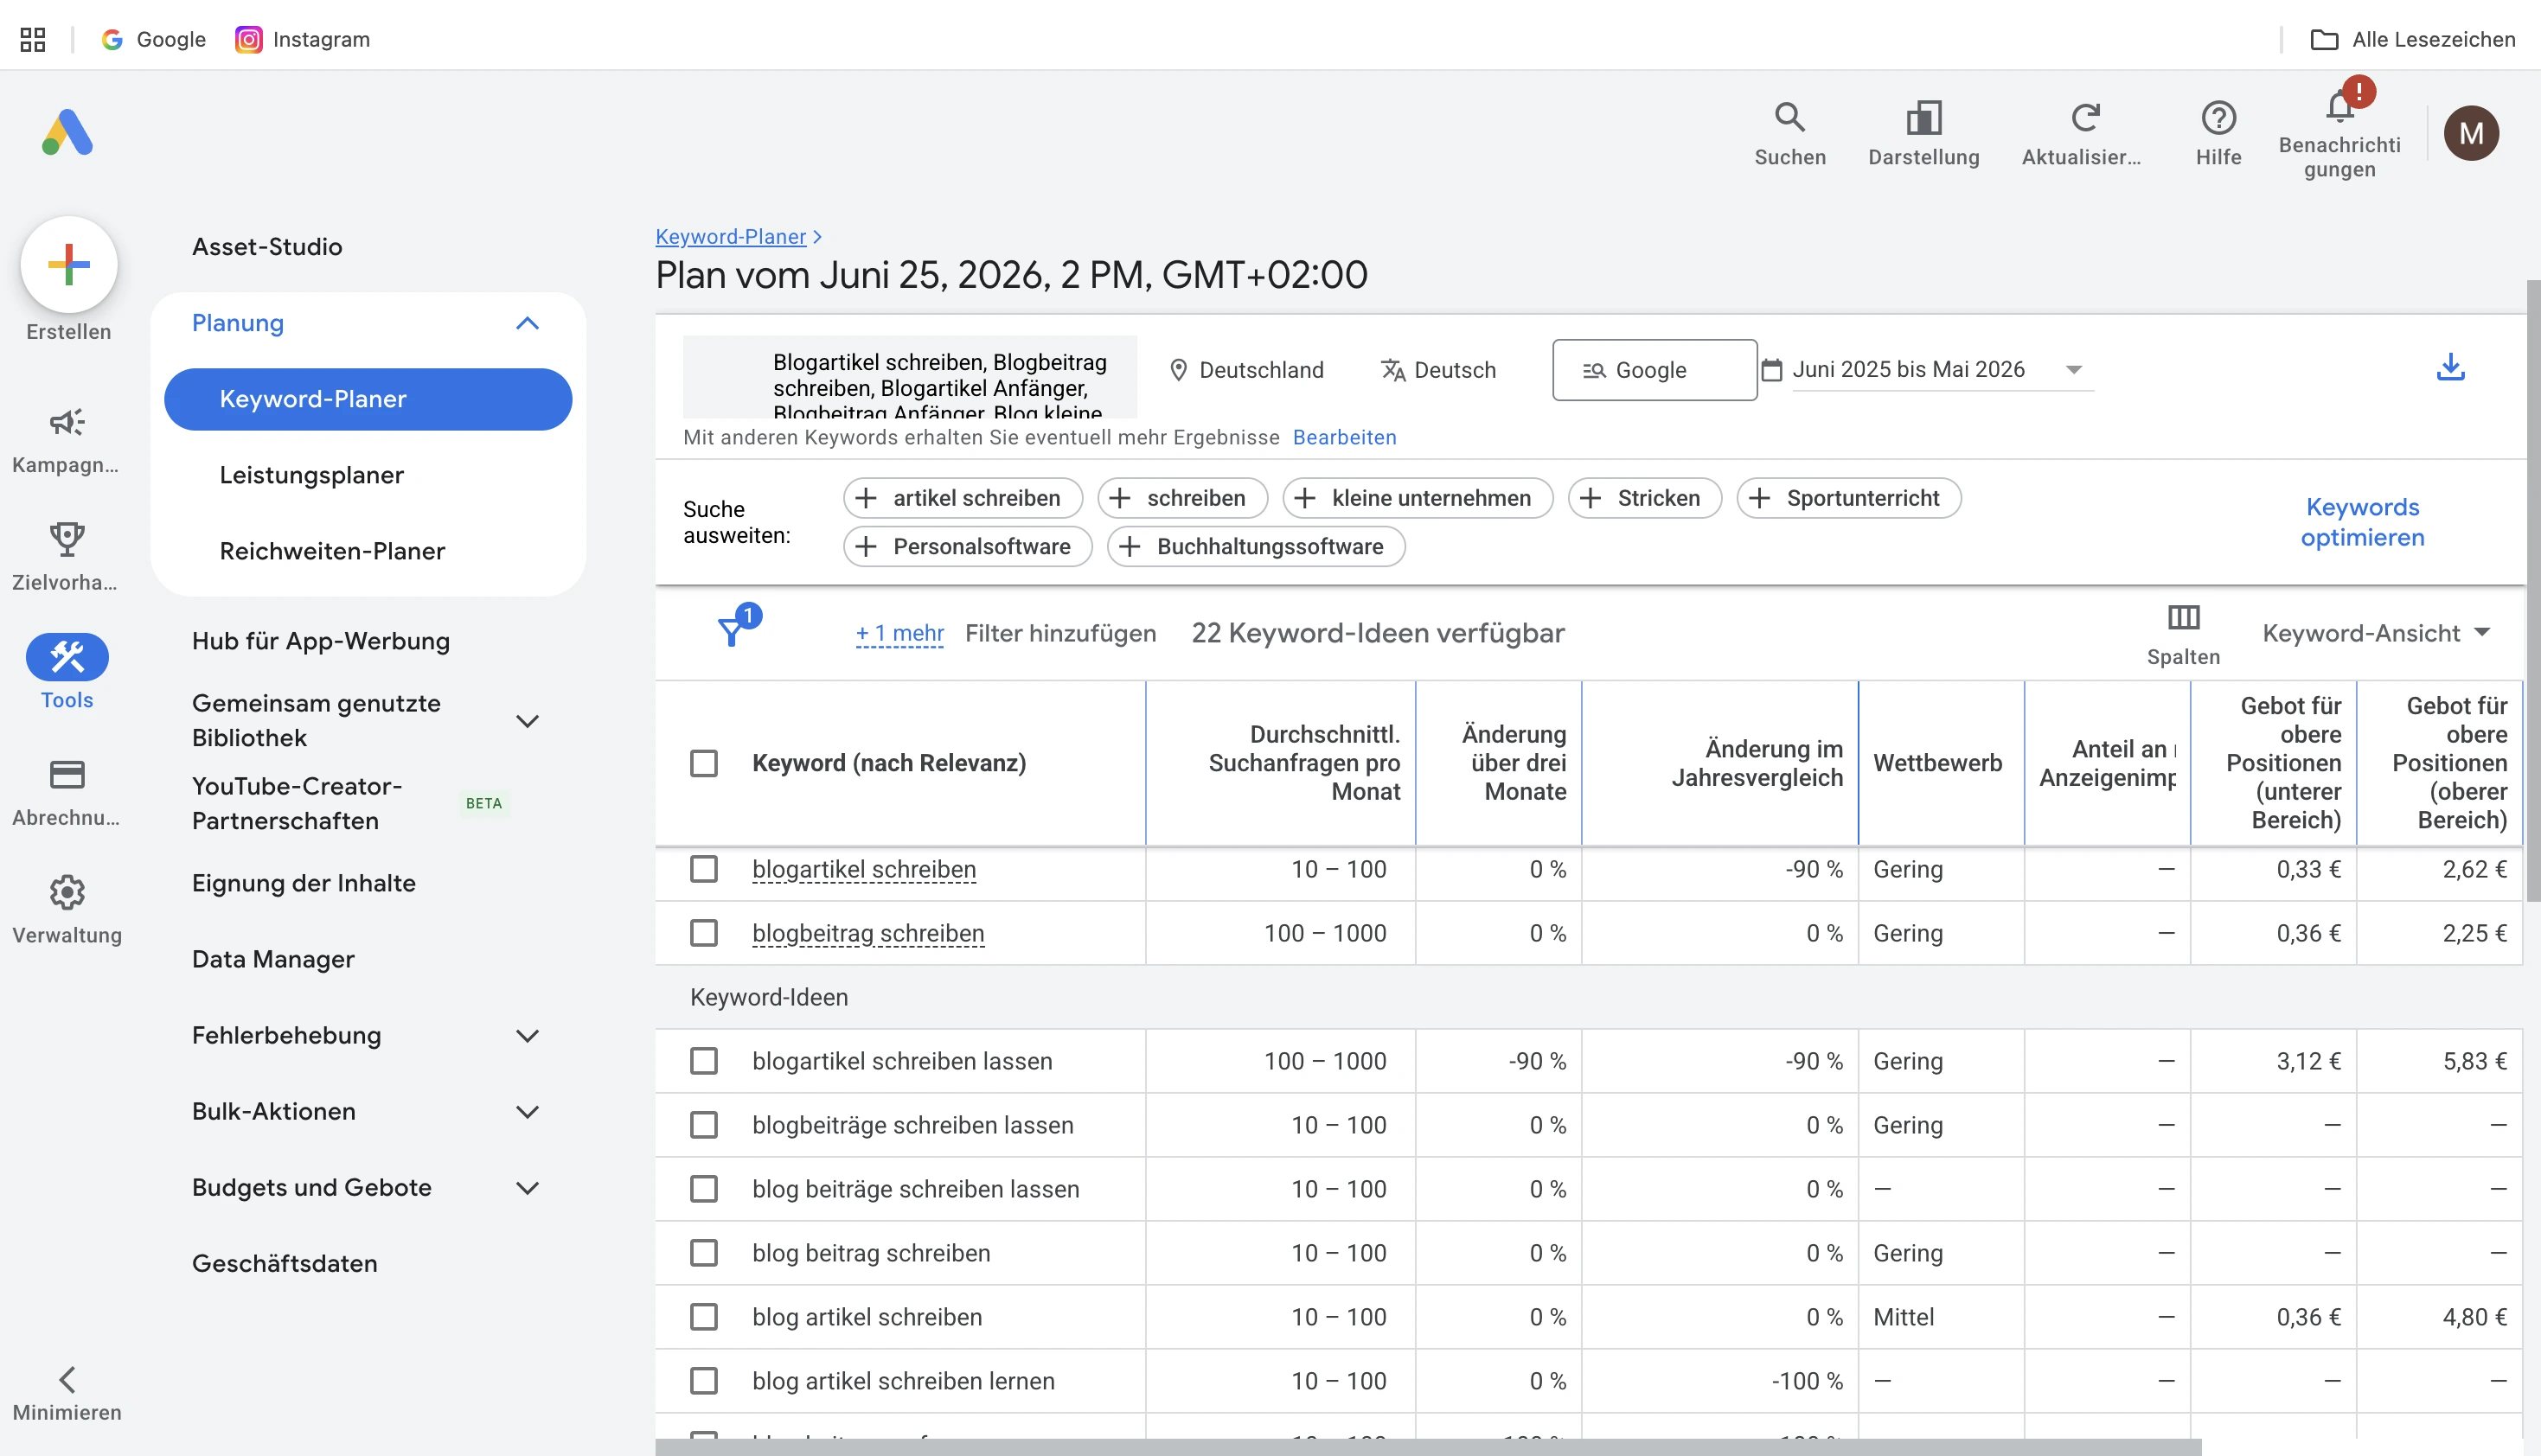Open the Google search network selector
This screenshot has width=2541, height=1456.
[x=1654, y=370]
